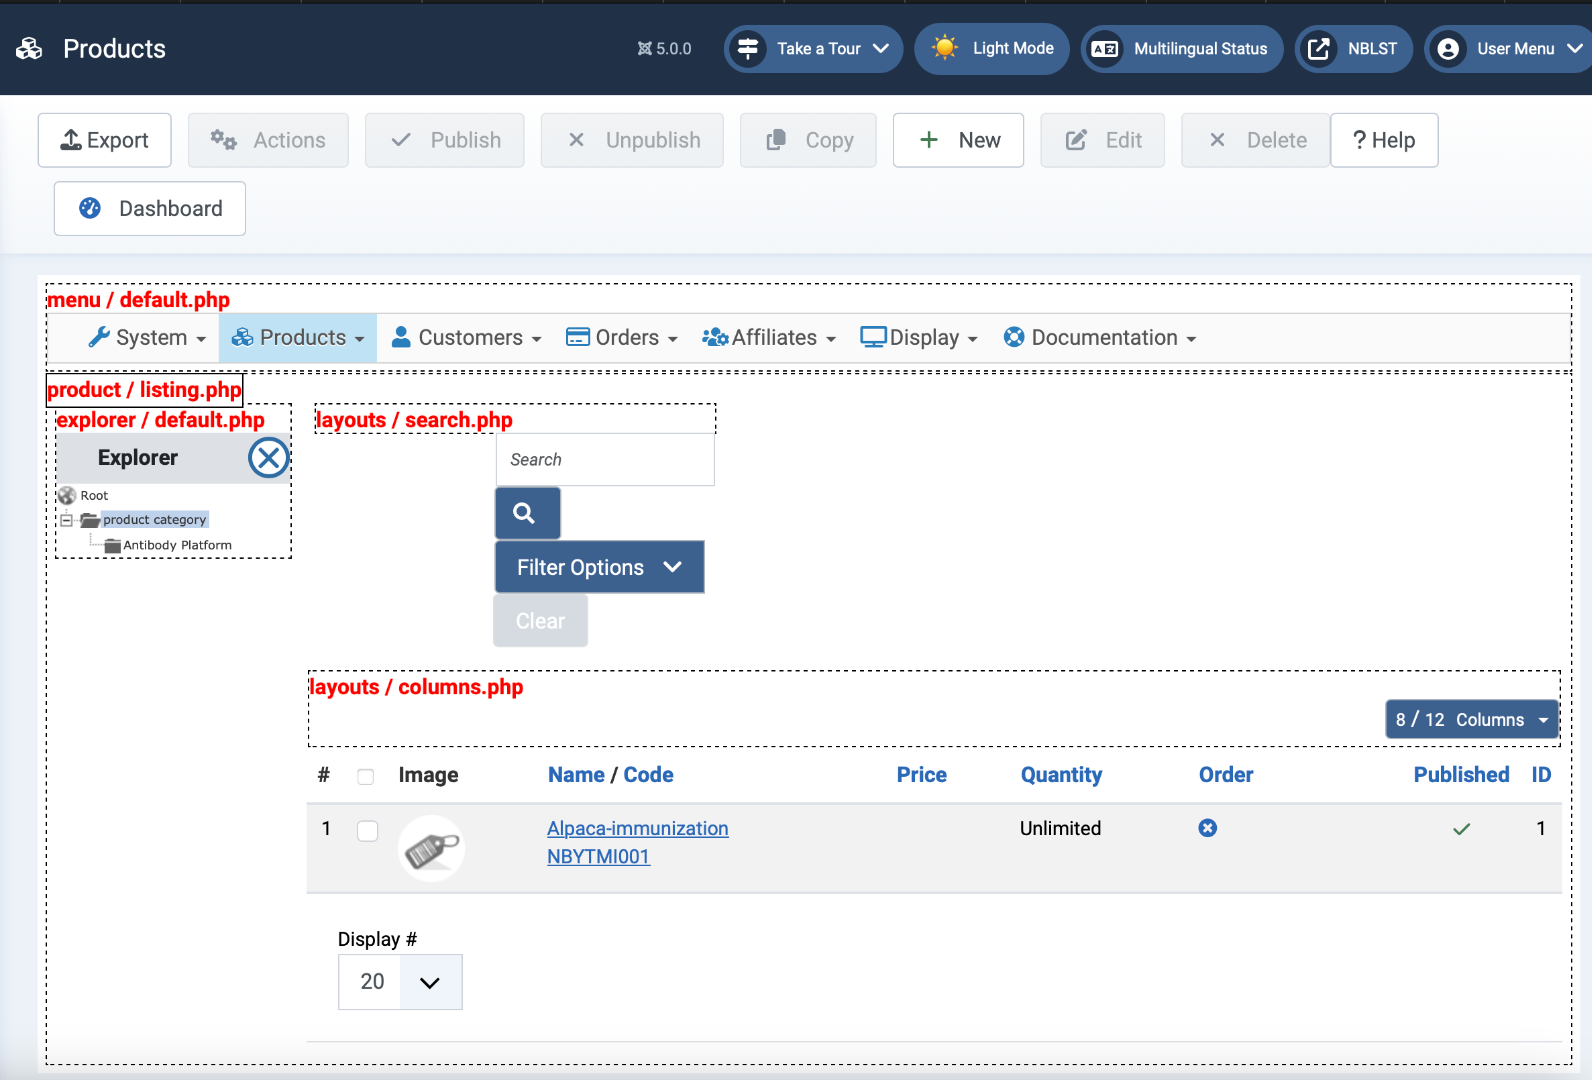Sort by Price column header

pos(921,775)
